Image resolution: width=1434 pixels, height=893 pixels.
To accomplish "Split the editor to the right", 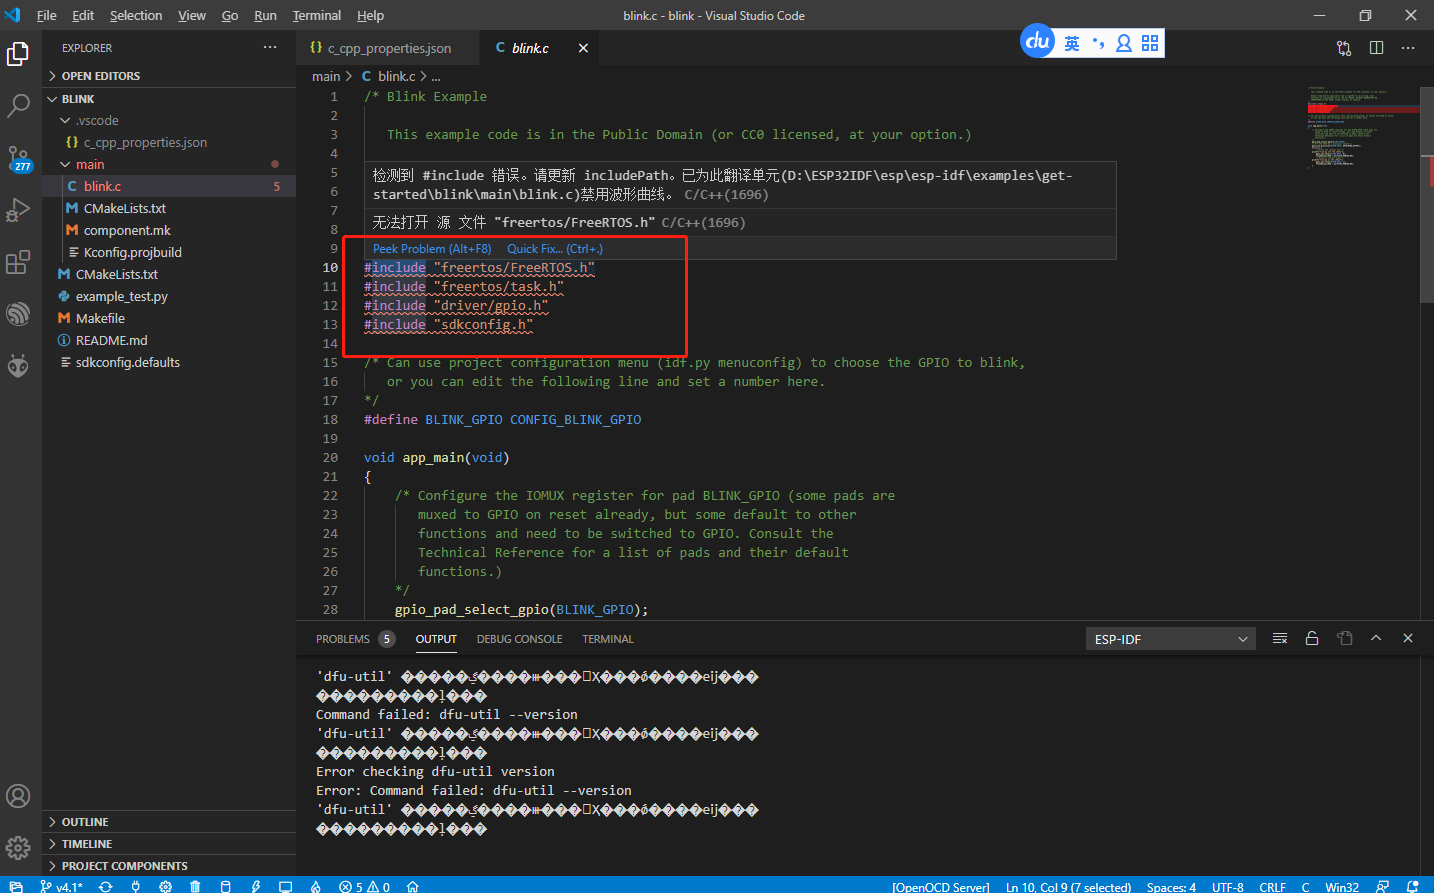I will click(x=1376, y=48).
